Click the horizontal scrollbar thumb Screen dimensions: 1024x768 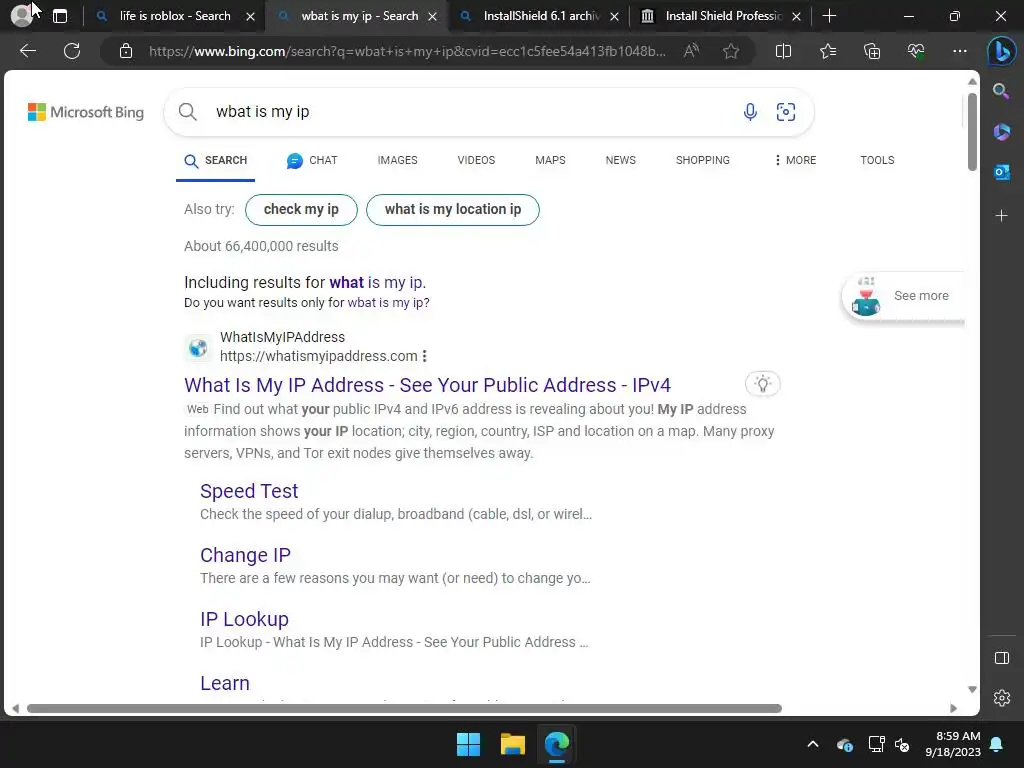404,709
